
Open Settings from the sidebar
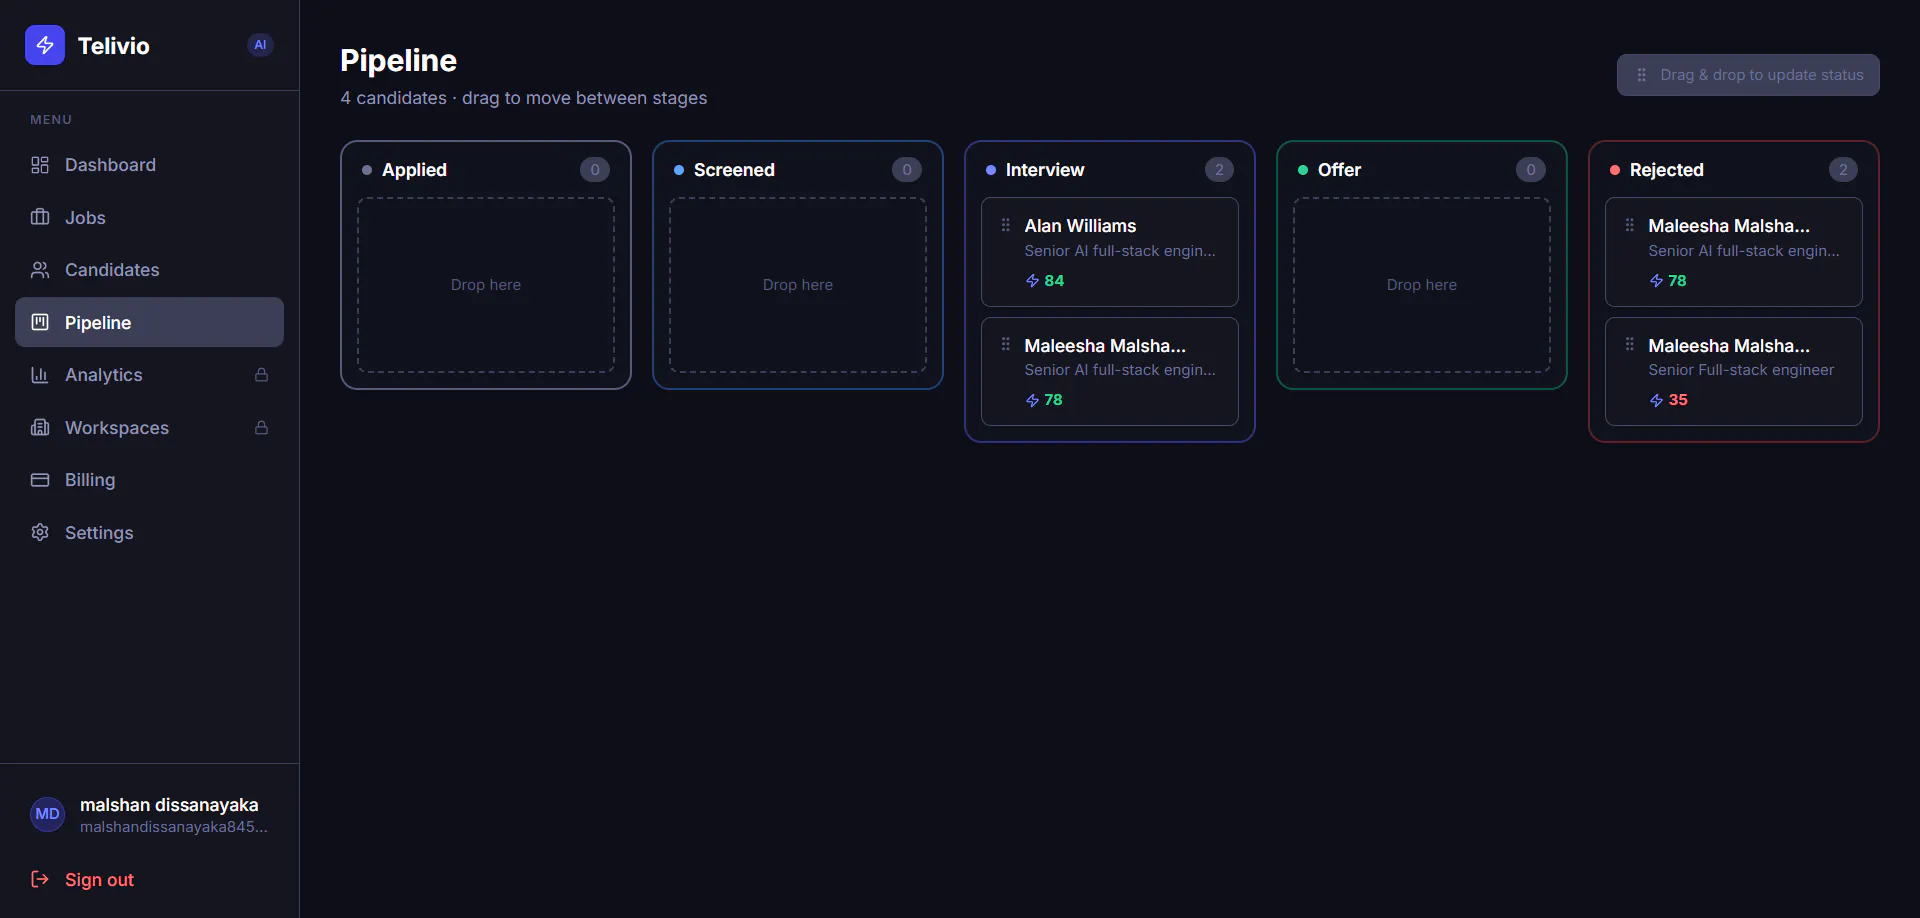(149, 532)
